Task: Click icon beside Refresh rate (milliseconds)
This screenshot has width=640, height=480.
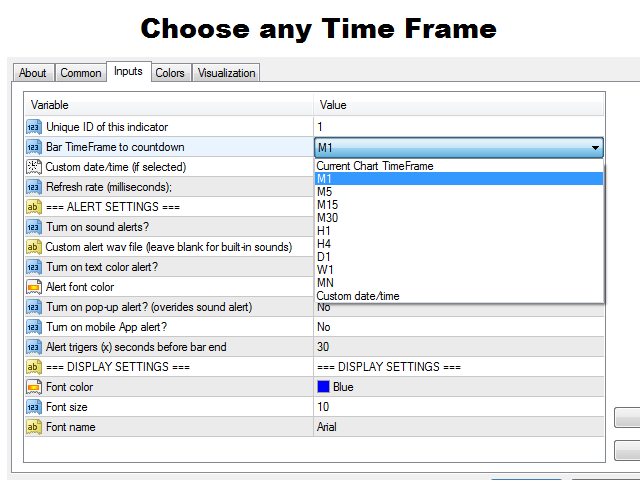Action: [x=34, y=187]
